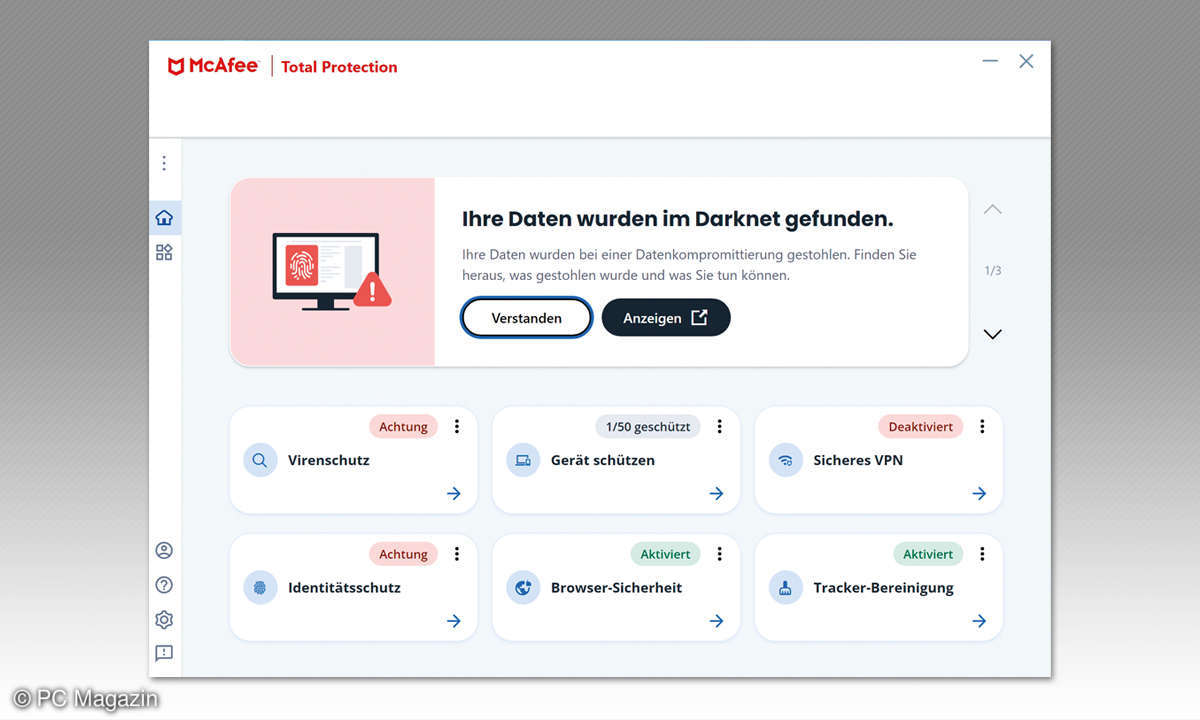Screen dimensions: 1200x720
Task: Close the McAfee window
Action: [1026, 61]
